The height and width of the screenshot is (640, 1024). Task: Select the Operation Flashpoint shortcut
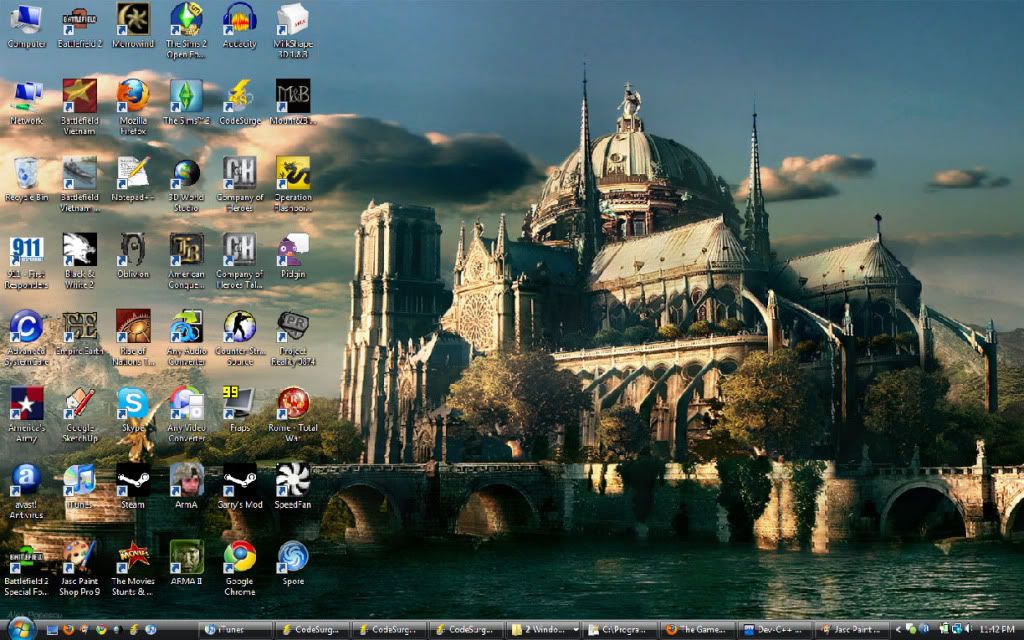click(293, 184)
